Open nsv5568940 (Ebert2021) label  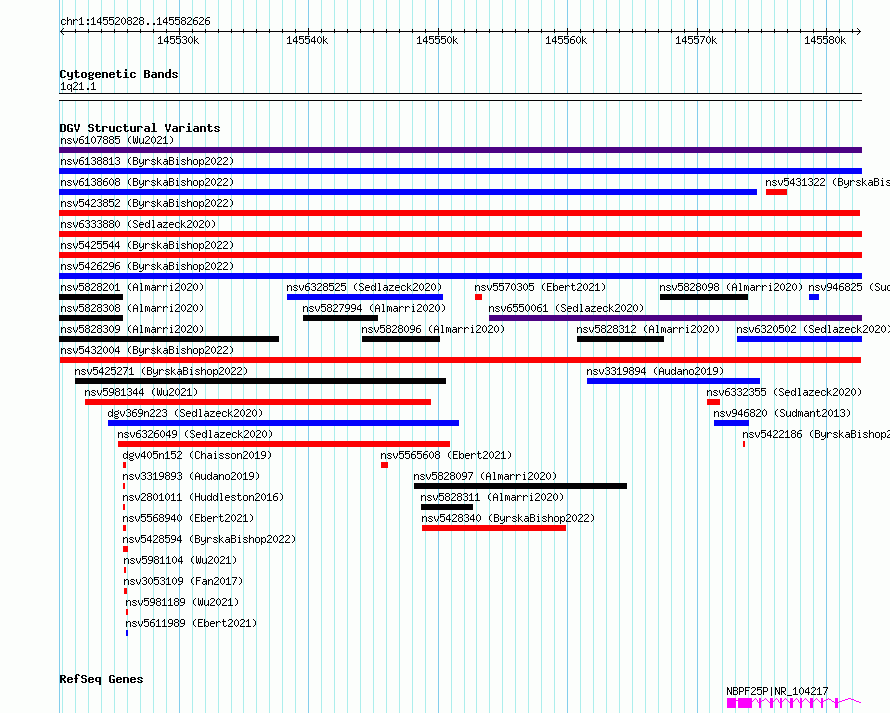click(188, 518)
